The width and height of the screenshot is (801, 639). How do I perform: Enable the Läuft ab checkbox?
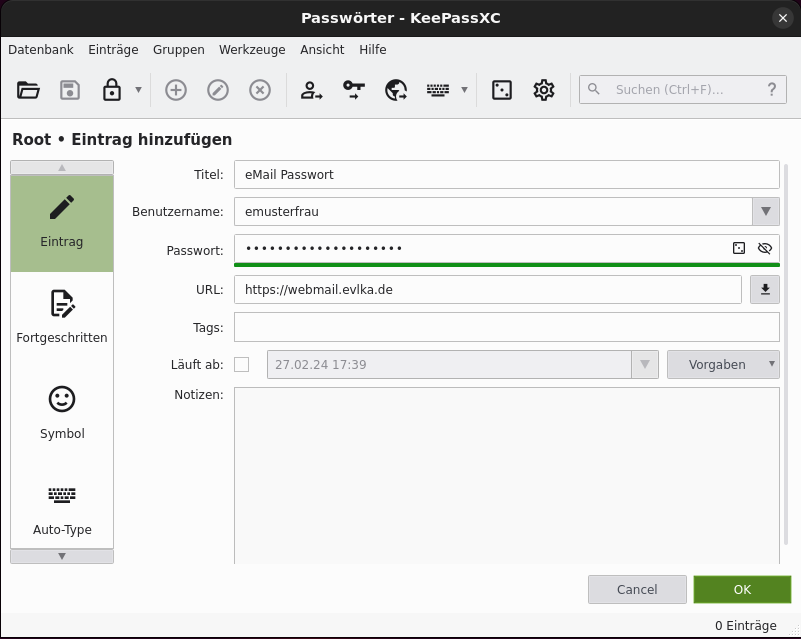pos(242,365)
